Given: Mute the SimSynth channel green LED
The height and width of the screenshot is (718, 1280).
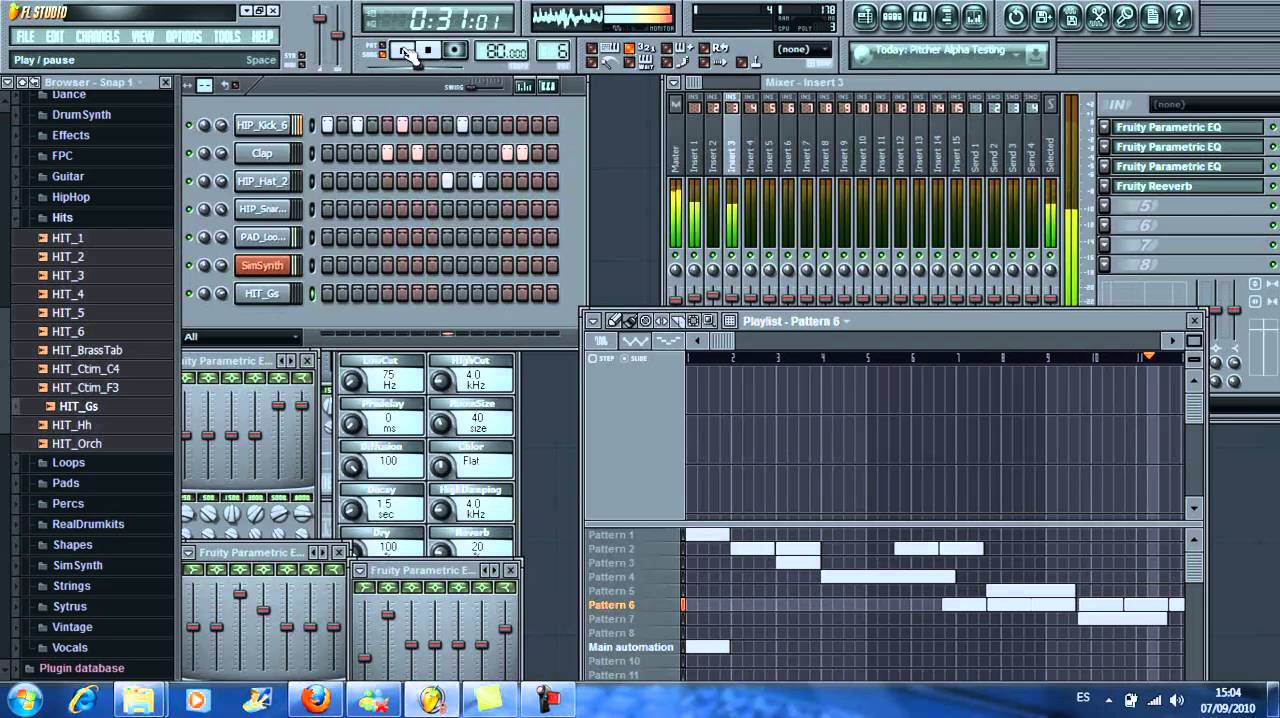Looking at the screenshot, I should click(x=188, y=265).
